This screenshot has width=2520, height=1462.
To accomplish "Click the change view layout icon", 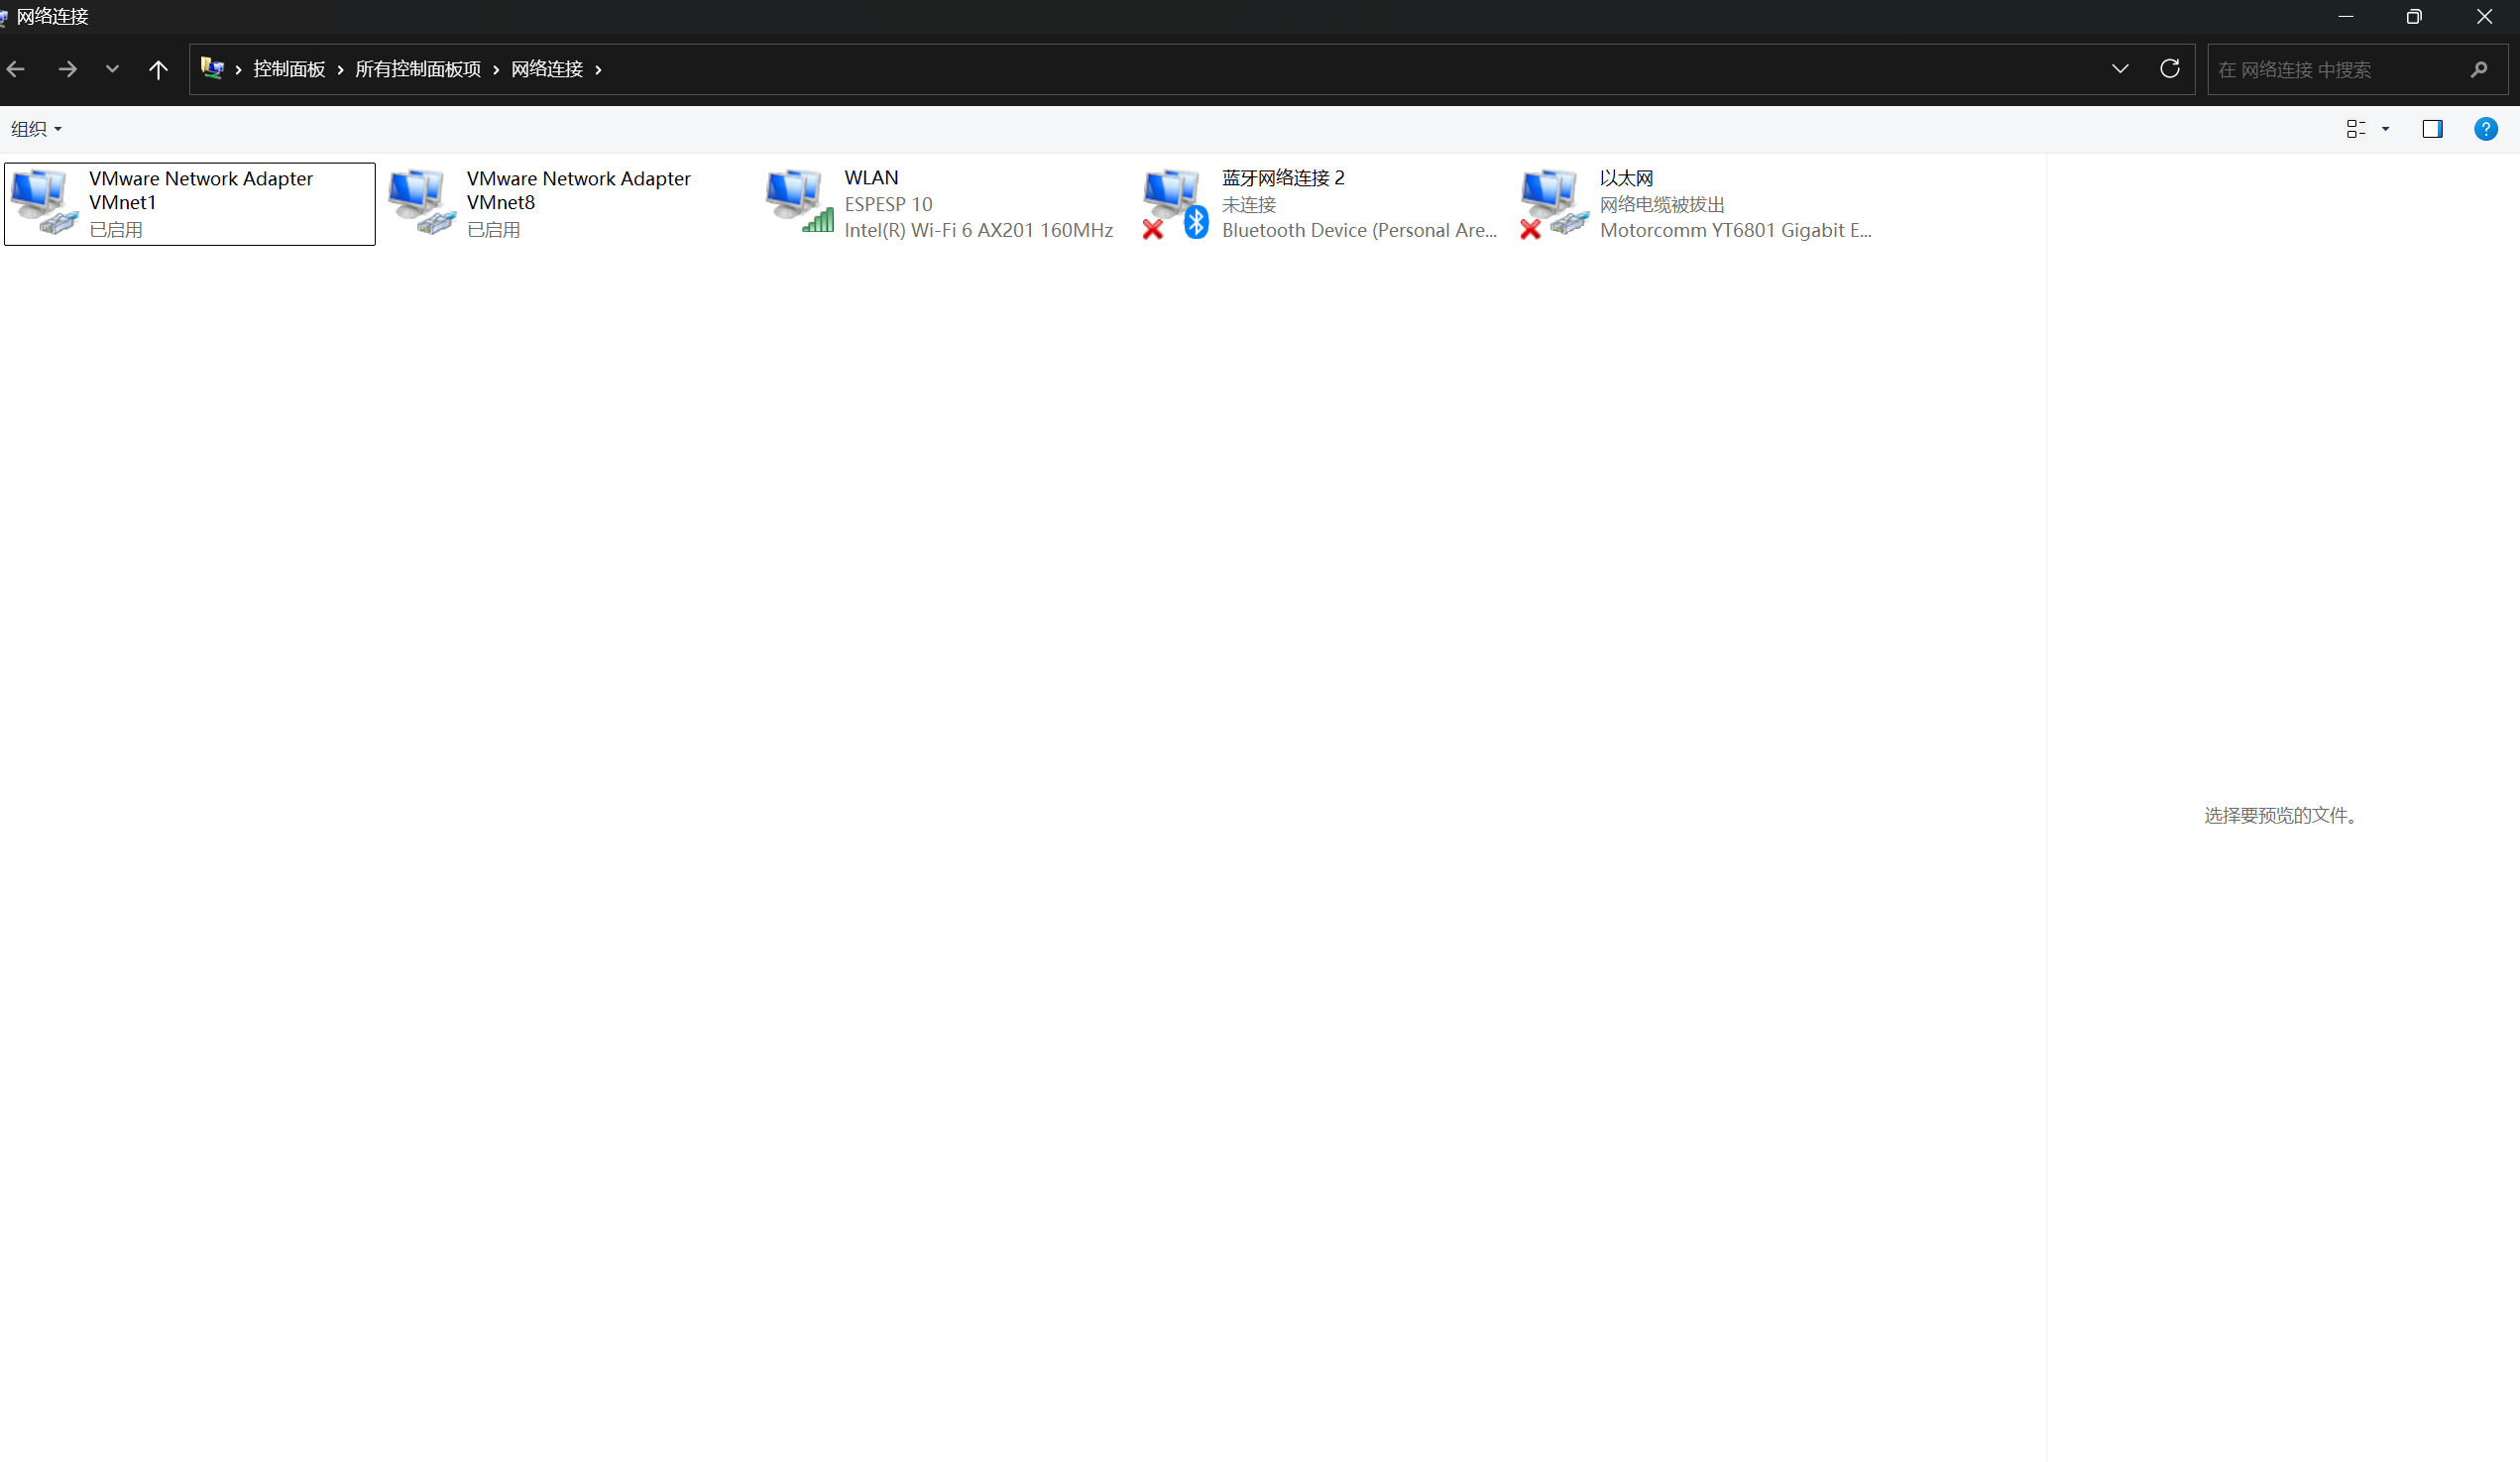I will click(2355, 129).
